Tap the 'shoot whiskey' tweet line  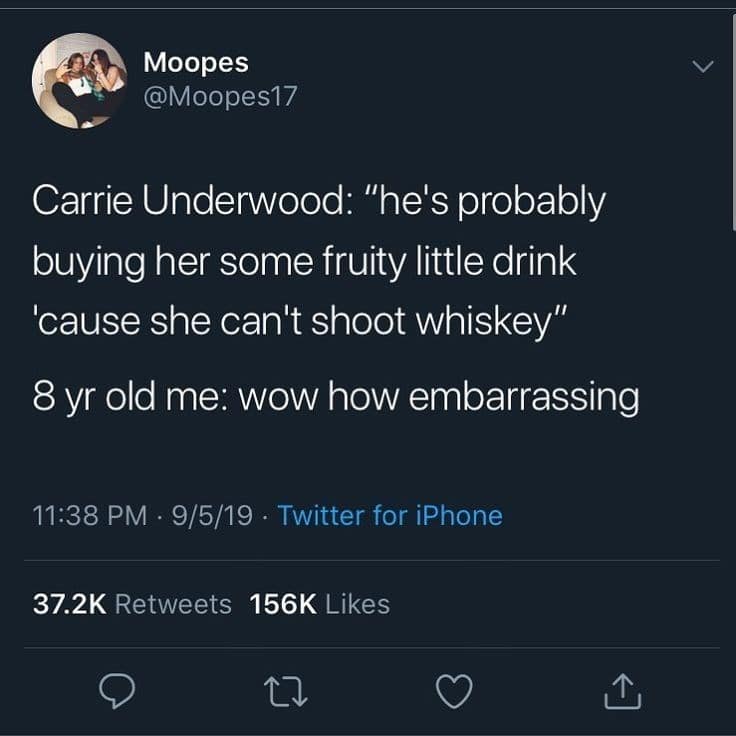tap(300, 322)
